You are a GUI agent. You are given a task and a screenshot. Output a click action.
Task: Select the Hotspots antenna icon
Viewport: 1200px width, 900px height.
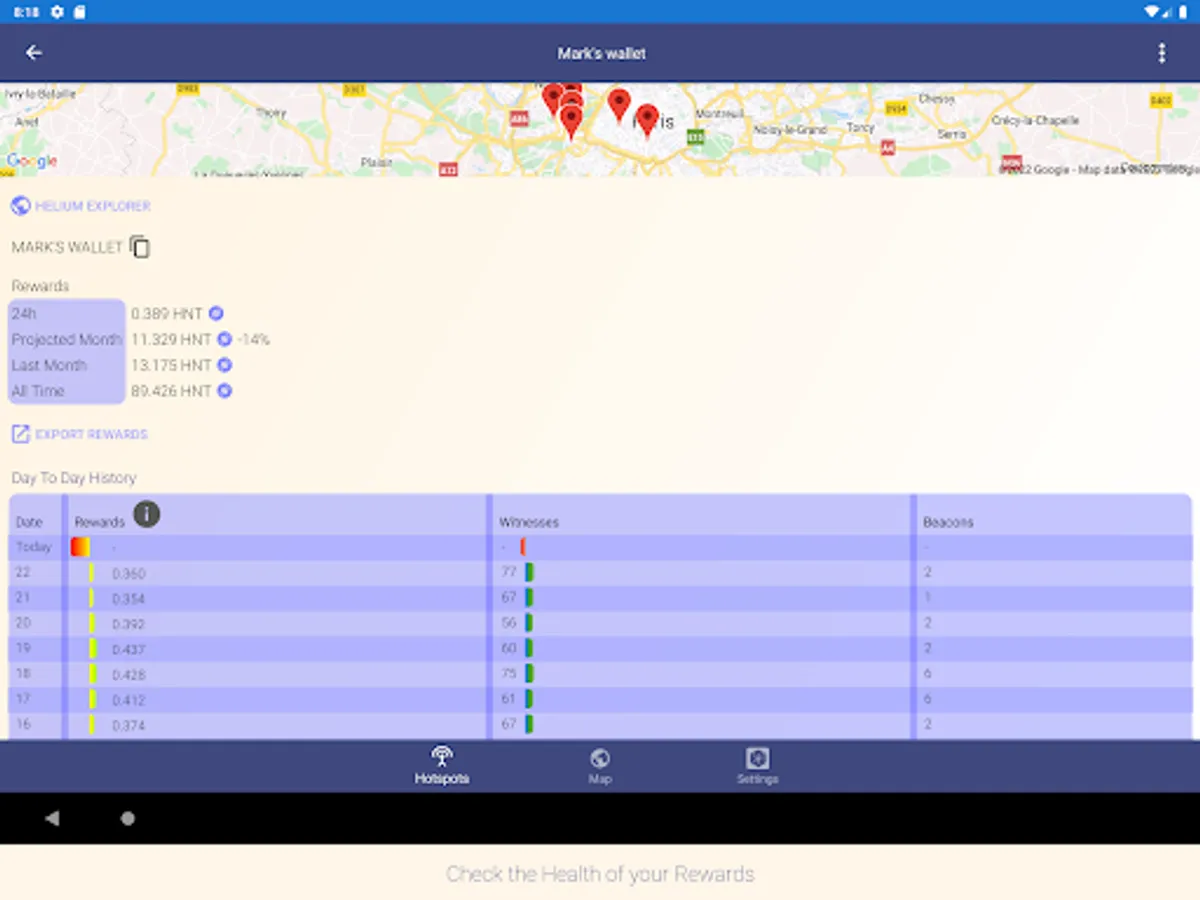coord(442,757)
